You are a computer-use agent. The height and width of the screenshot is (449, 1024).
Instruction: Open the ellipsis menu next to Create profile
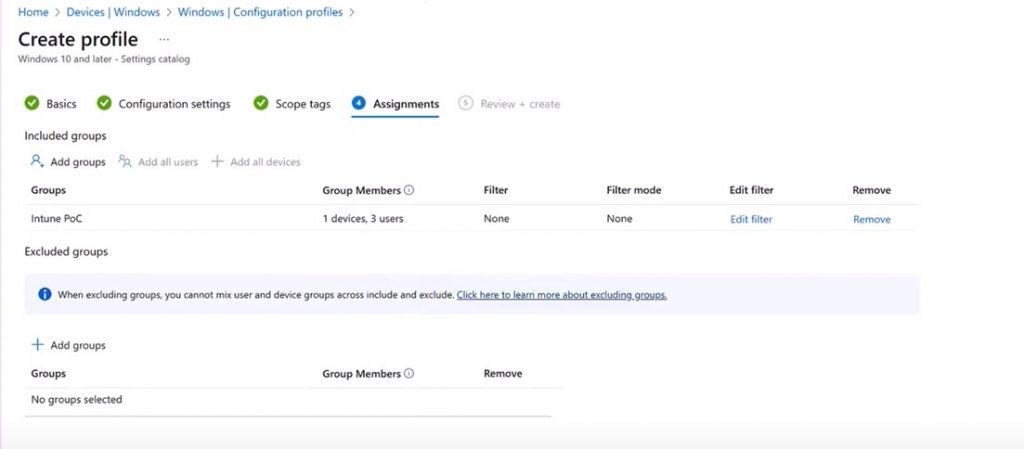[x=164, y=39]
